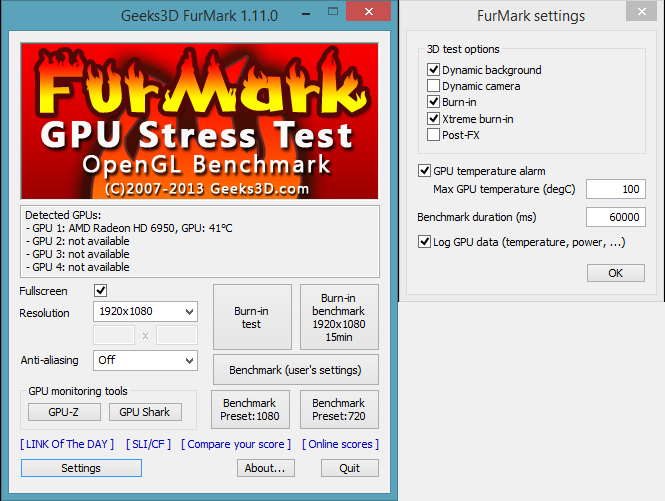
Task: Click the FurMark settings title text
Action: pos(531,16)
